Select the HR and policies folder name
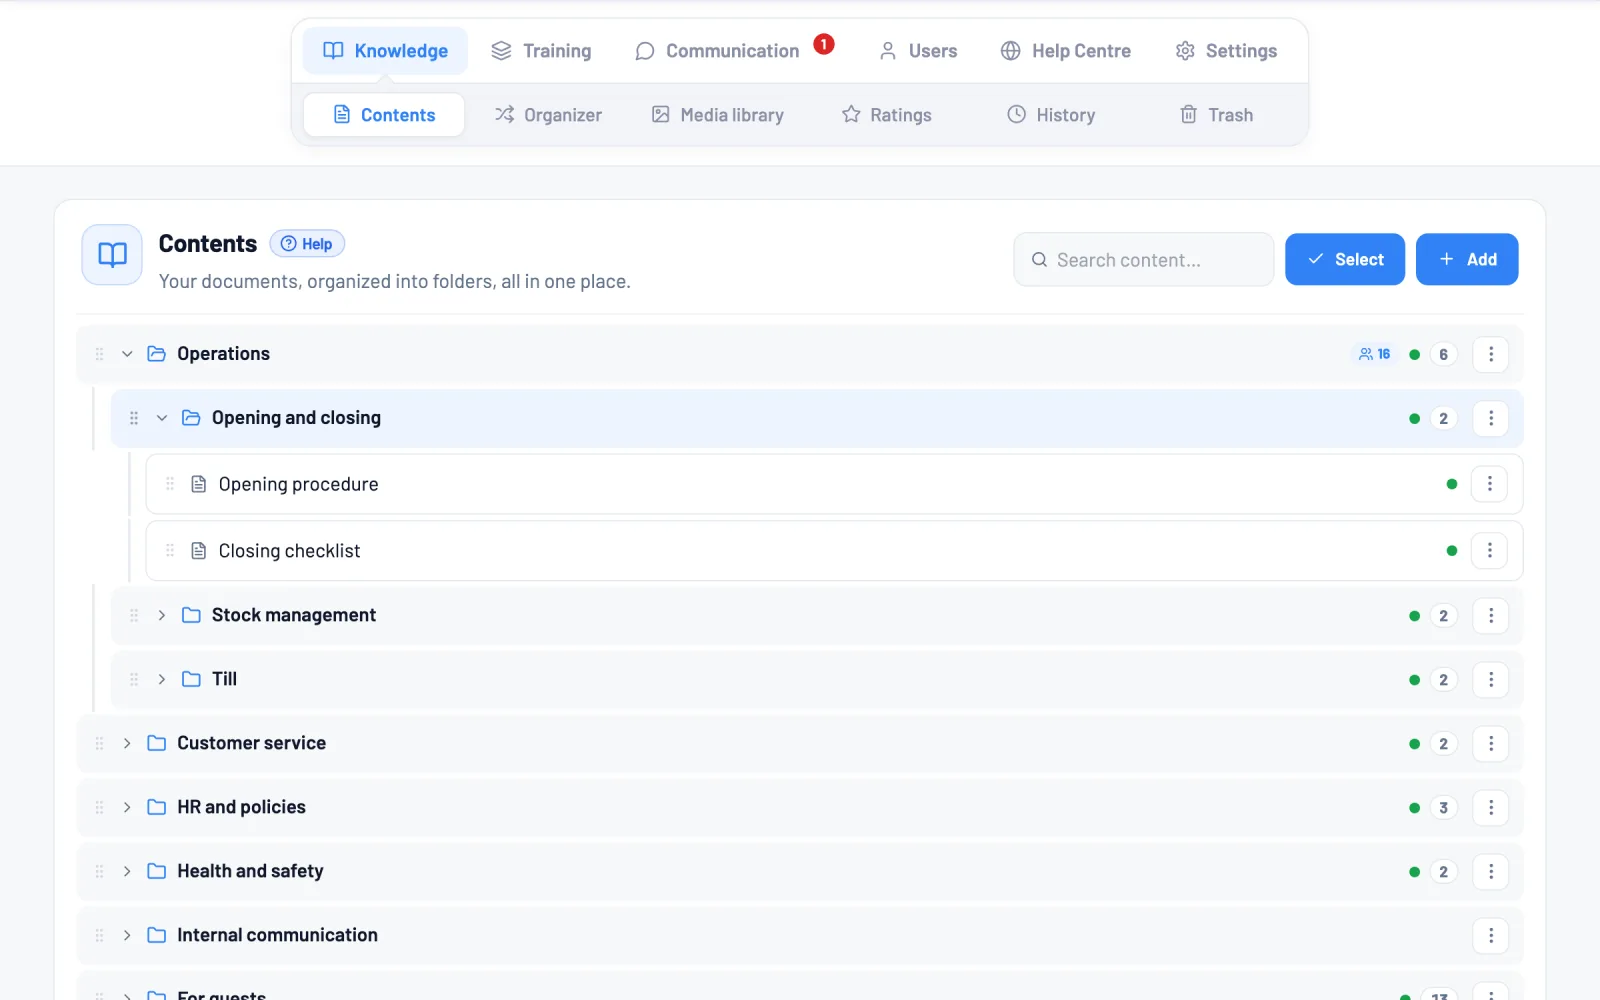Viewport: 1600px width, 1000px height. click(x=241, y=807)
